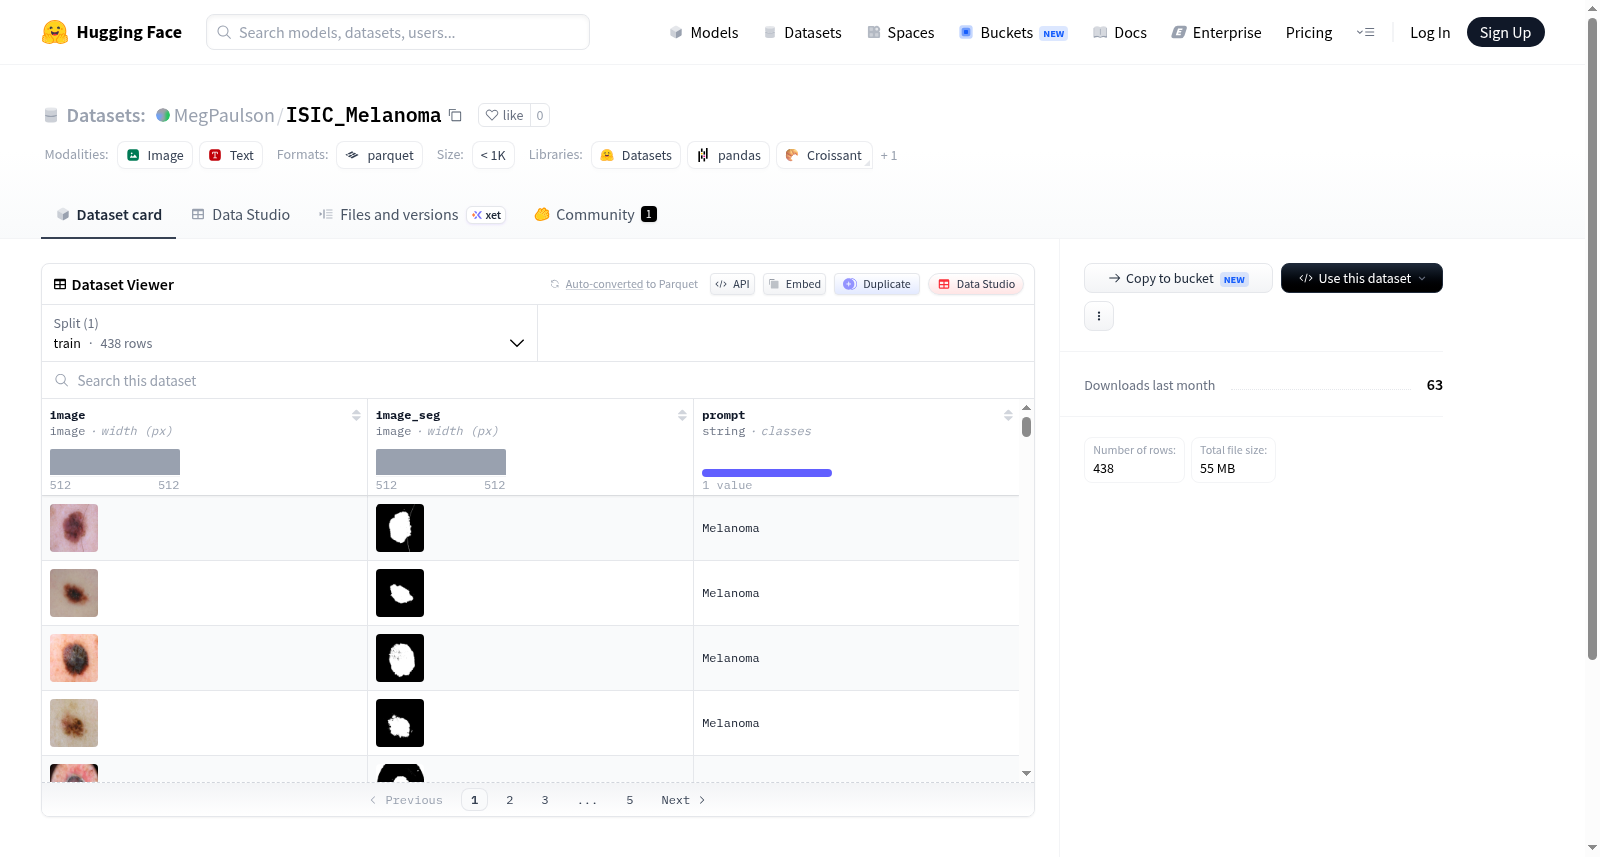Go to the Pricing page
This screenshot has height=857, width=1600.
pyautogui.click(x=1309, y=32)
